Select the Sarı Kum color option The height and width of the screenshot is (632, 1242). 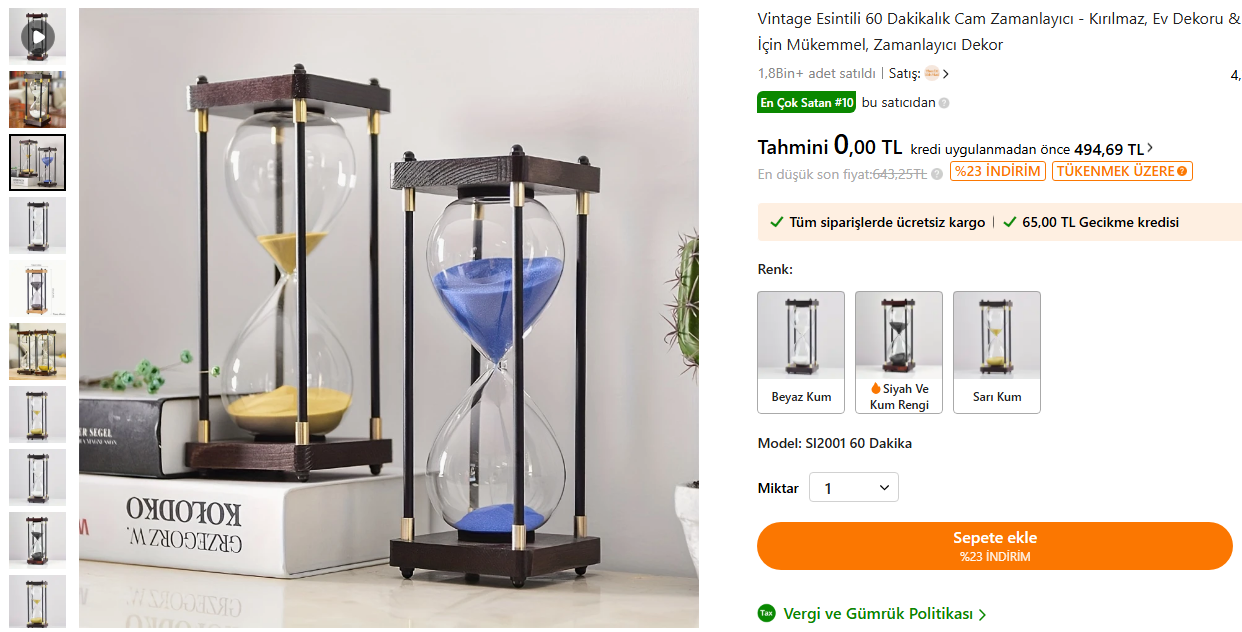tap(997, 352)
